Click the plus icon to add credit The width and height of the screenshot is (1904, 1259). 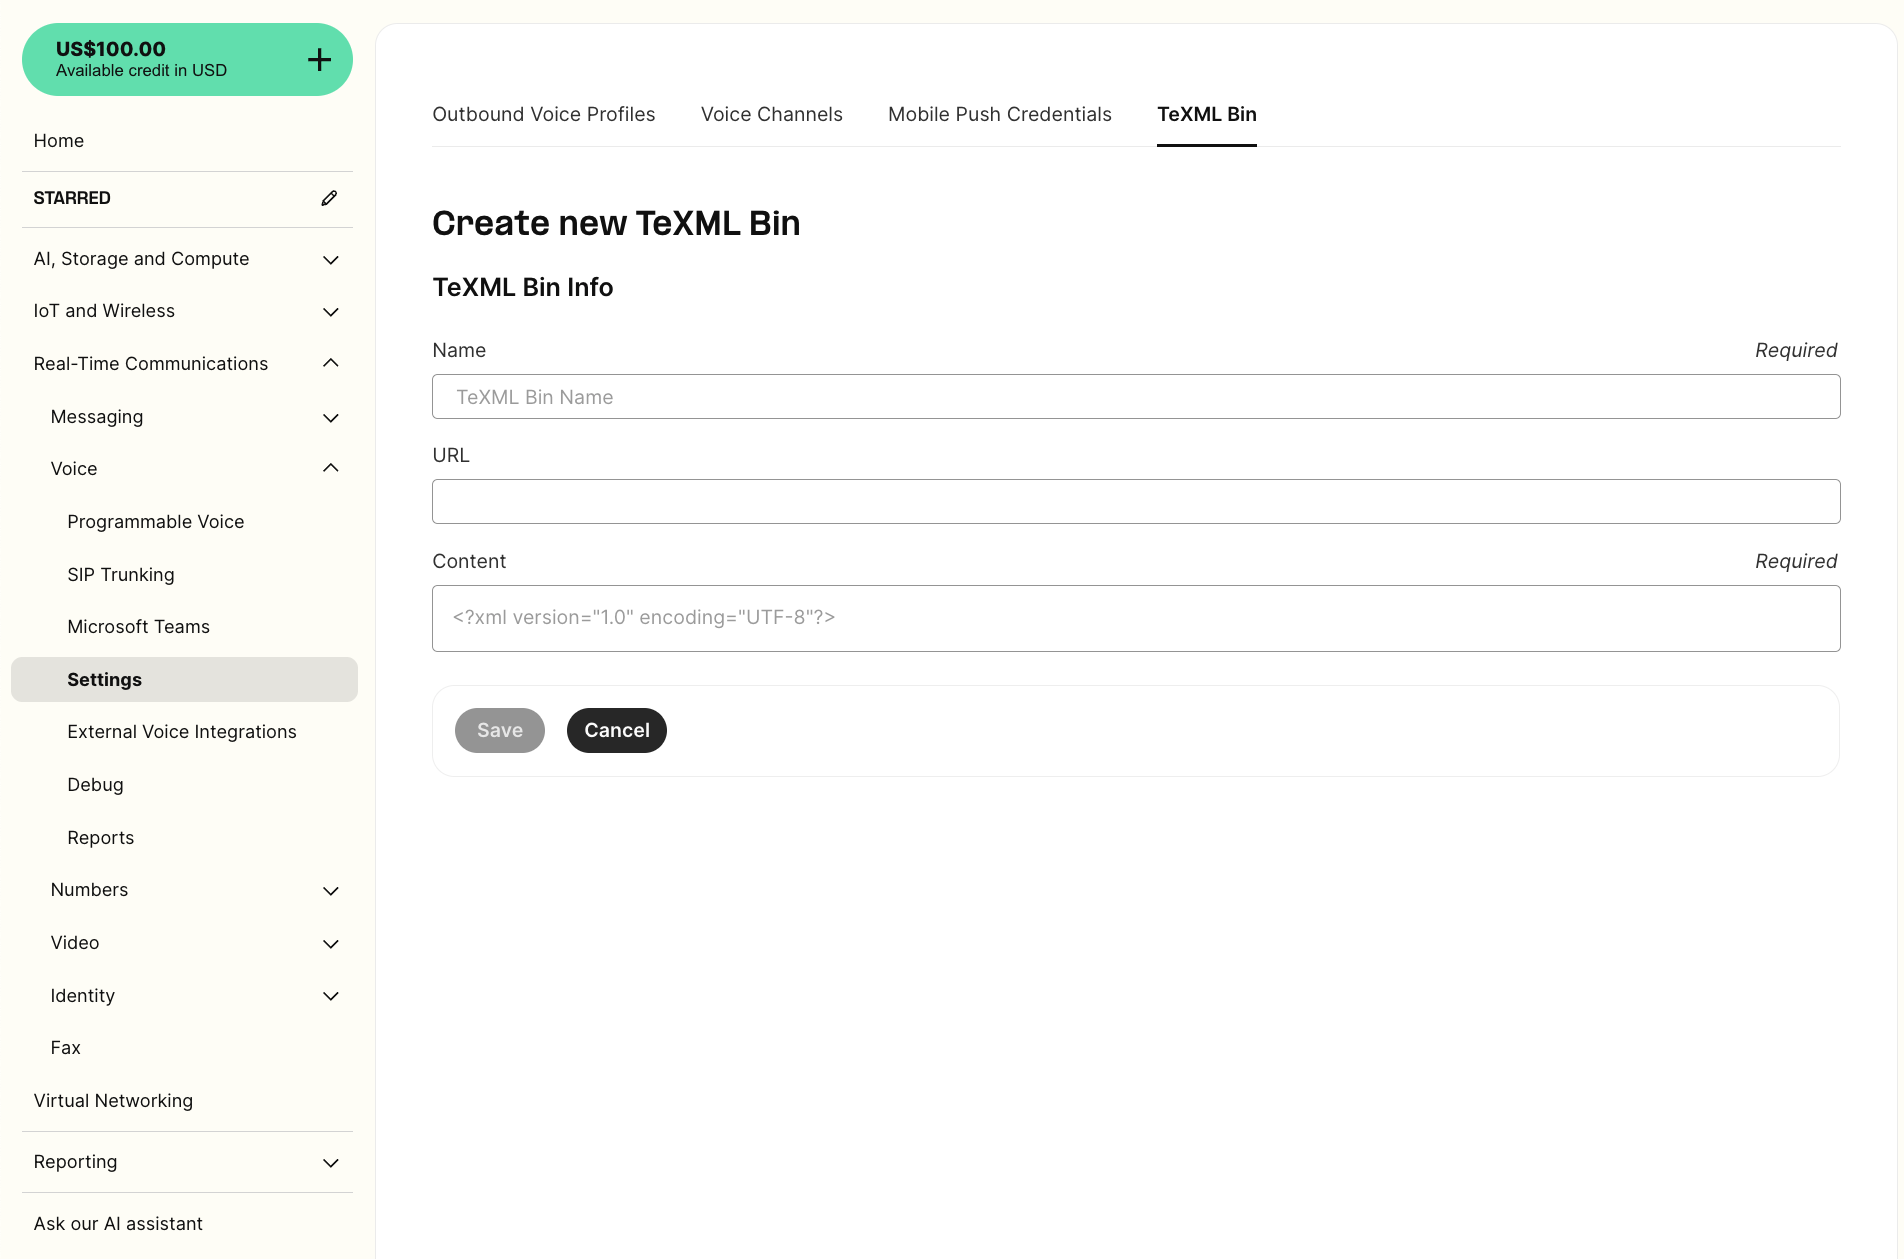[318, 59]
